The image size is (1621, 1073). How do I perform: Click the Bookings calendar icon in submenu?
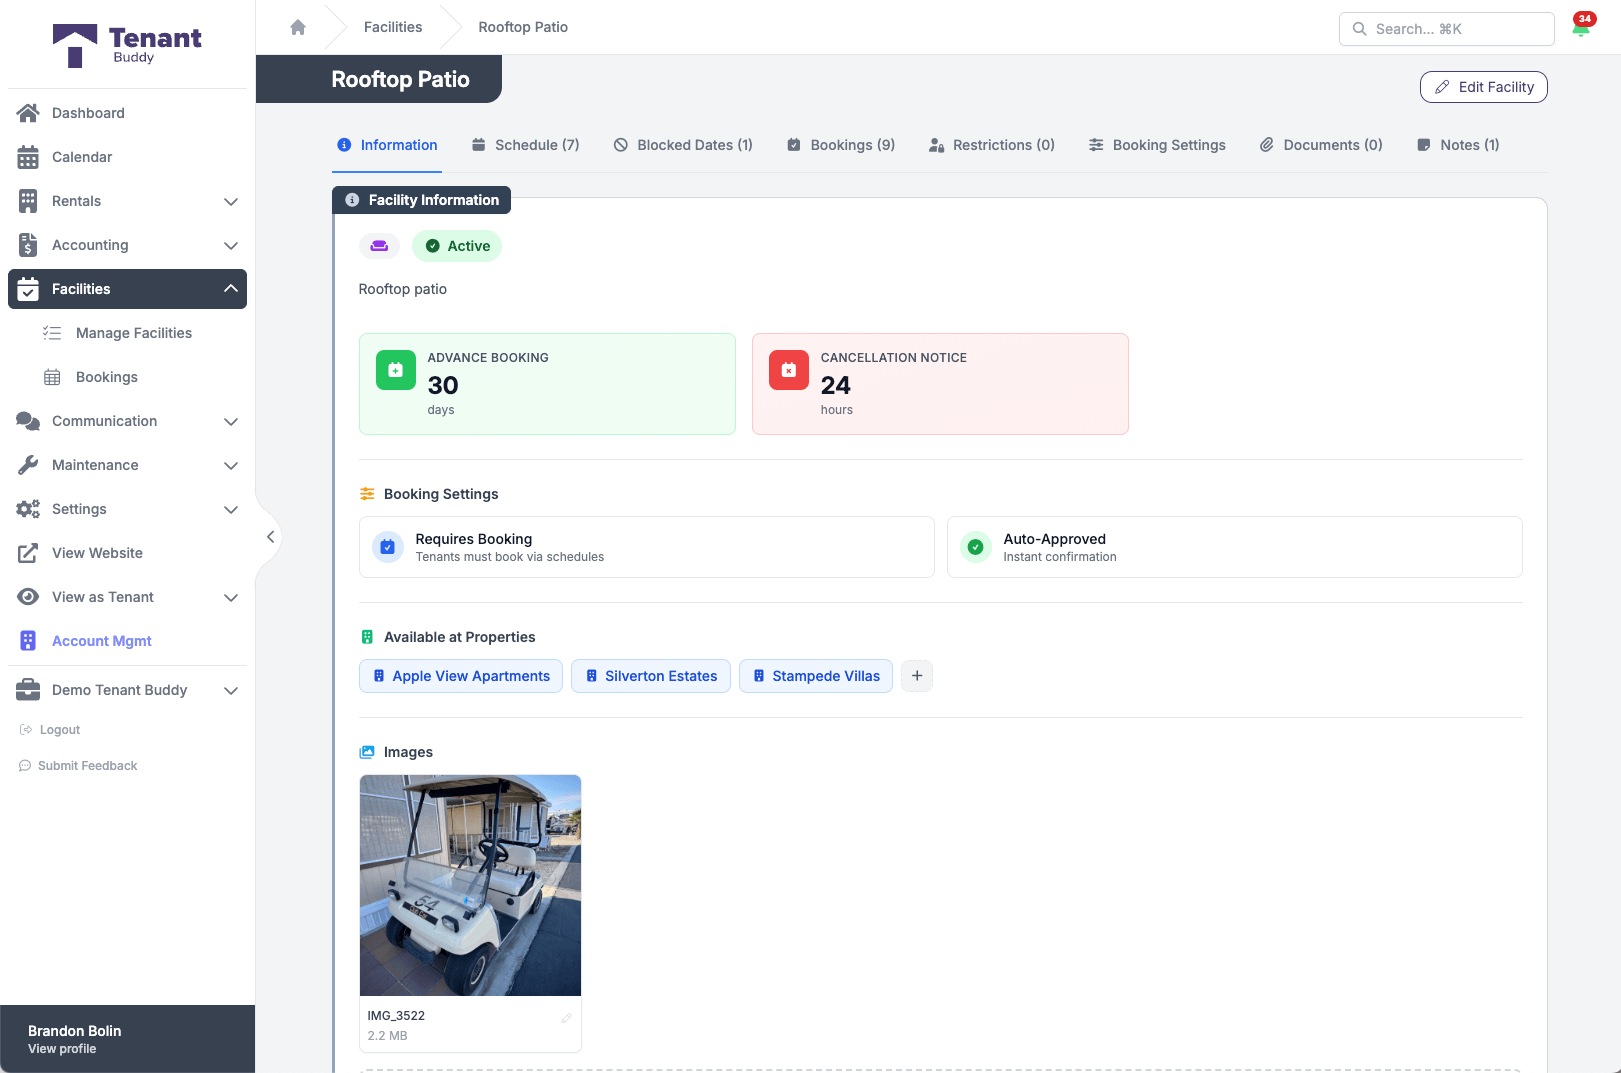click(x=52, y=377)
